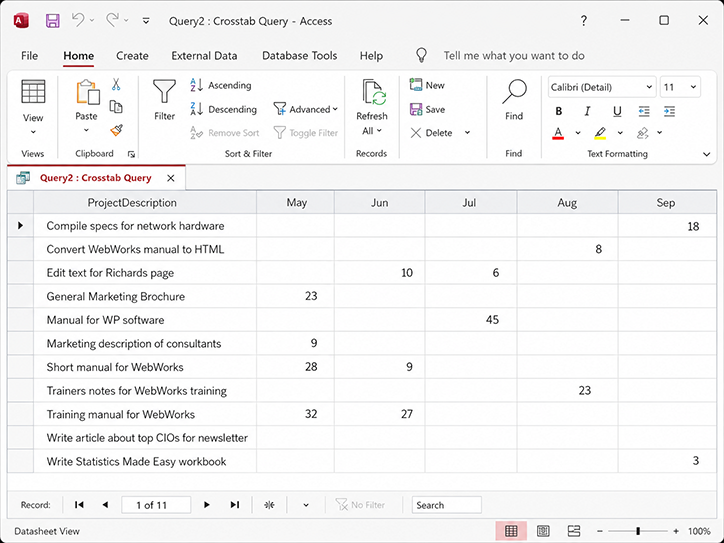Image resolution: width=724 pixels, height=543 pixels.
Task: Open the font color dropdown arrow
Action: (578, 133)
